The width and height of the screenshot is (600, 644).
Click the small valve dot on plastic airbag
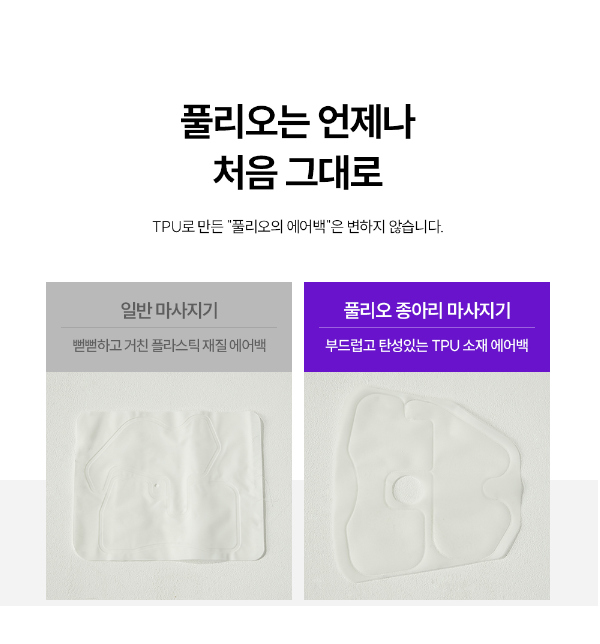click(x=155, y=486)
